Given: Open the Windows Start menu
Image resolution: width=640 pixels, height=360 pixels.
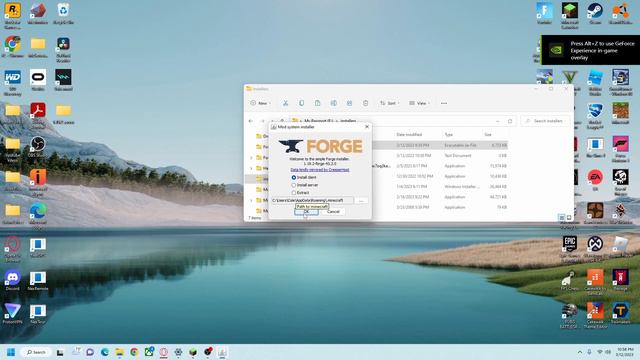Looking at the screenshot, I should coord(11,352).
